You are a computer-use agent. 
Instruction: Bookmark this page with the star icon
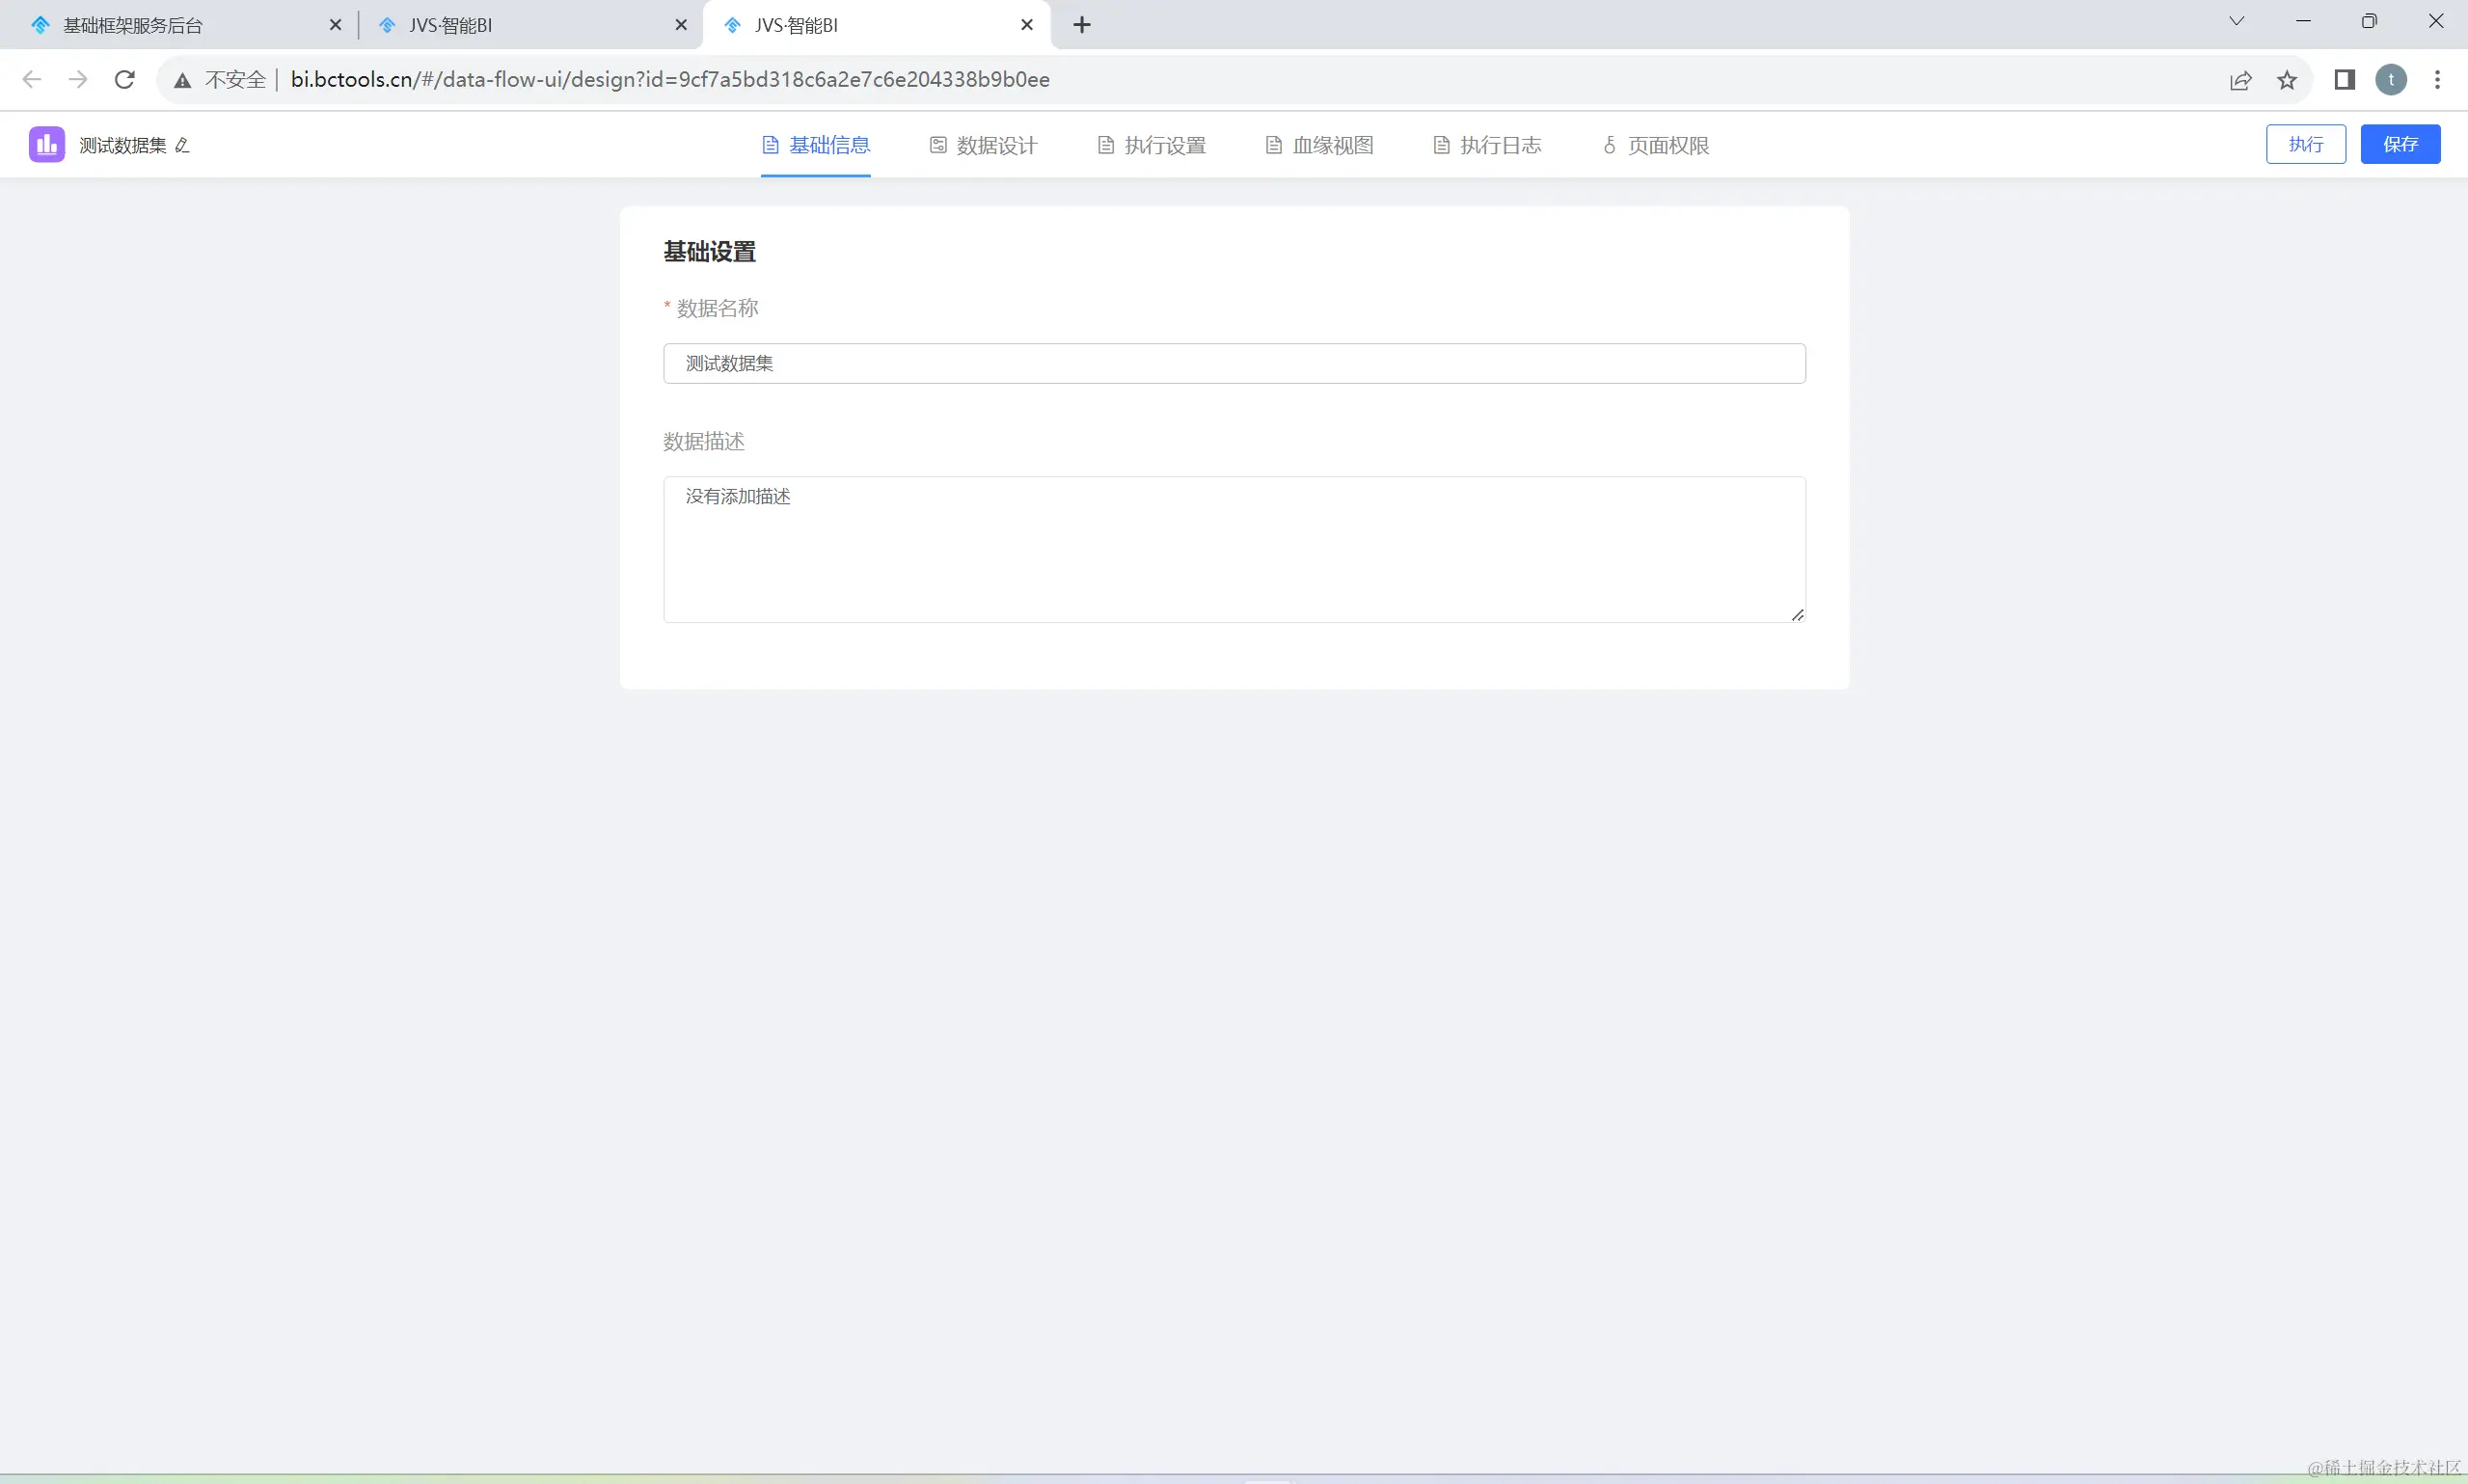click(x=2287, y=80)
